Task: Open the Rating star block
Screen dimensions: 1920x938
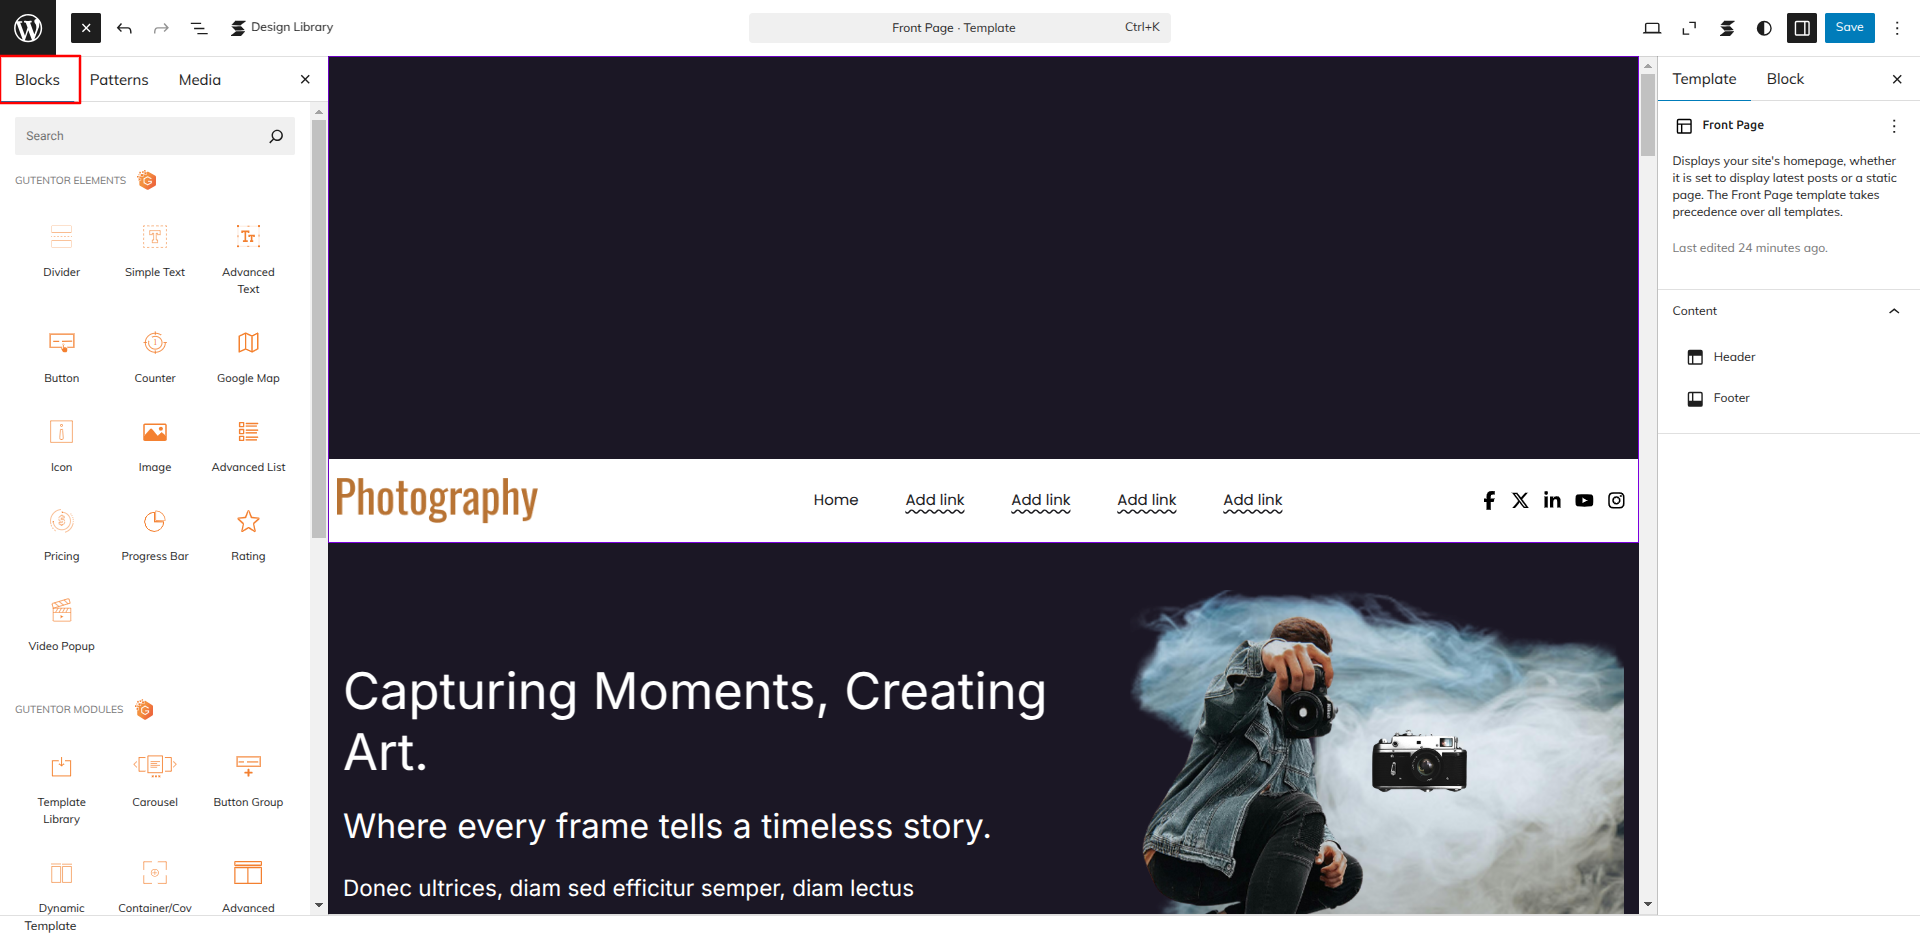Action: [248, 535]
